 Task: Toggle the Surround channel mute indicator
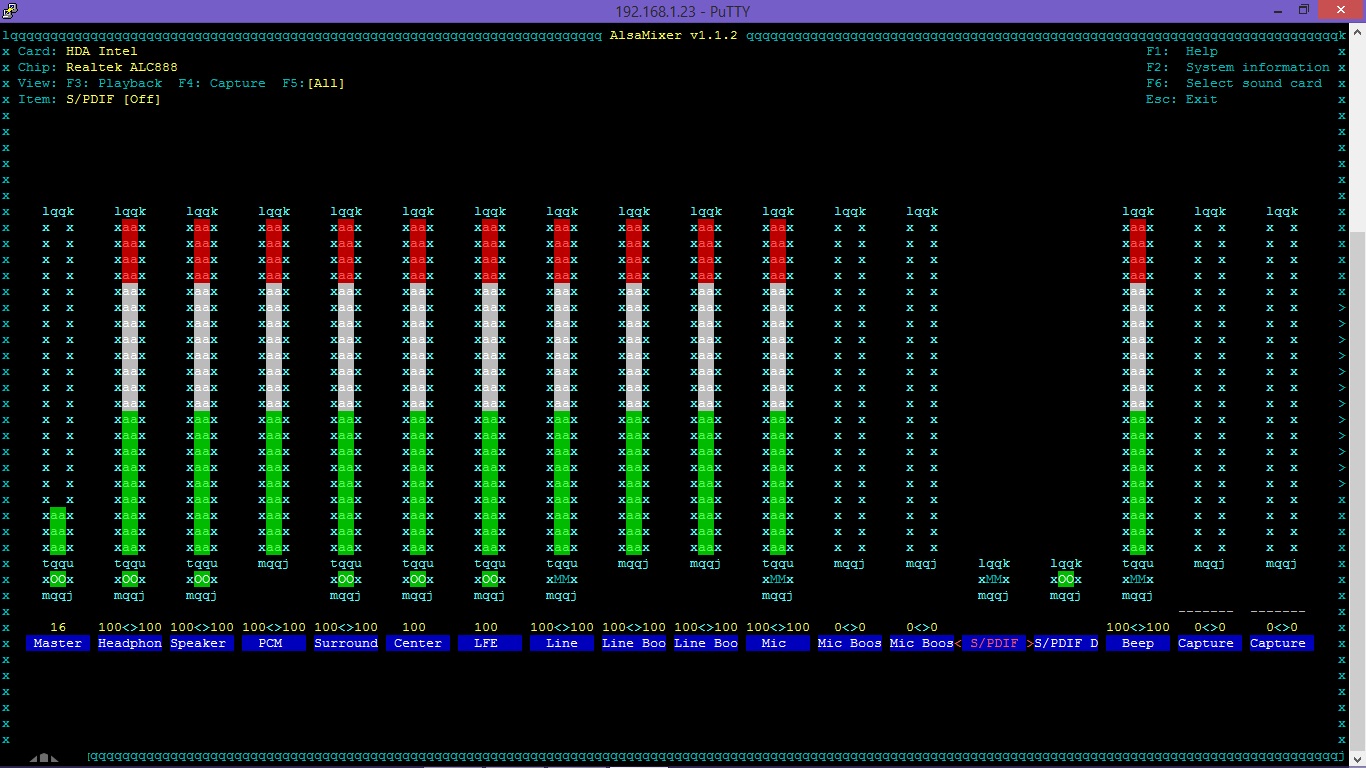tap(346, 579)
